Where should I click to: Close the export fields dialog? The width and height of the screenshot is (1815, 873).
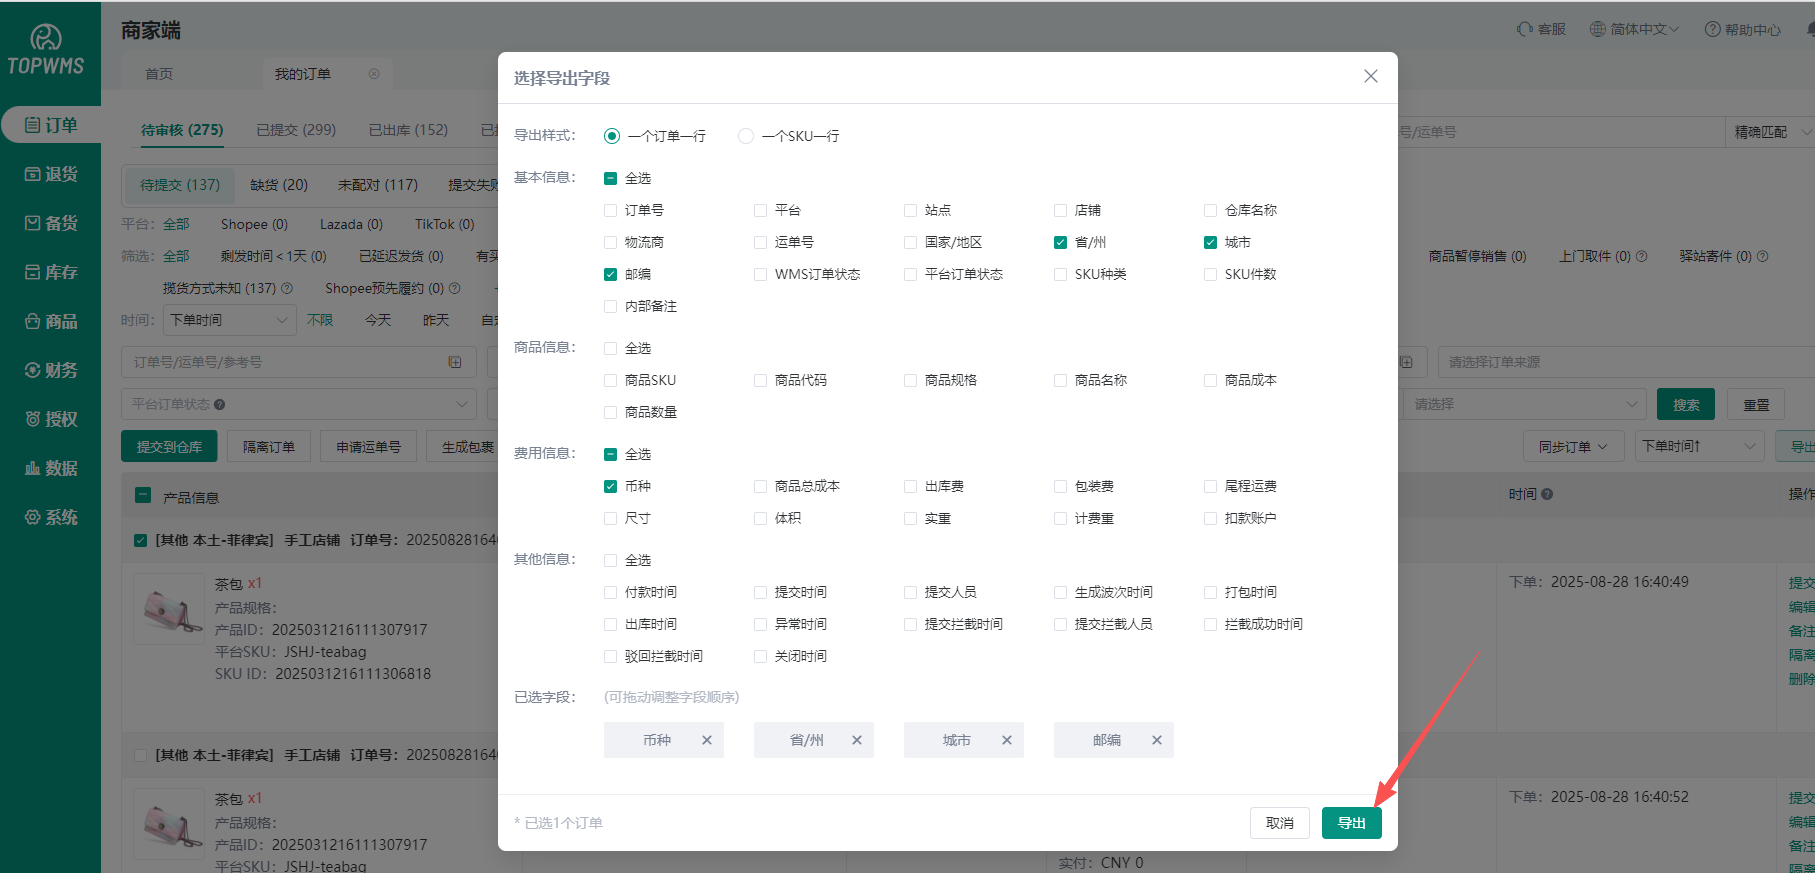pyautogui.click(x=1371, y=77)
